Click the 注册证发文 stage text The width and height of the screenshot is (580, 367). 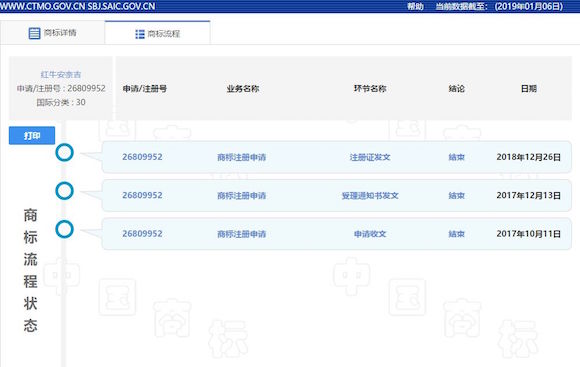[370, 157]
